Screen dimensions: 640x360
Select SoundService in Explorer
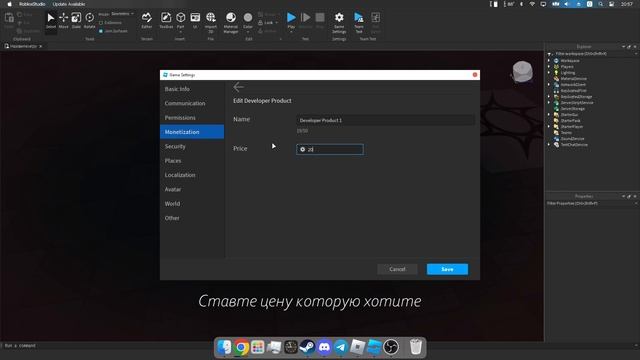[x=573, y=139]
